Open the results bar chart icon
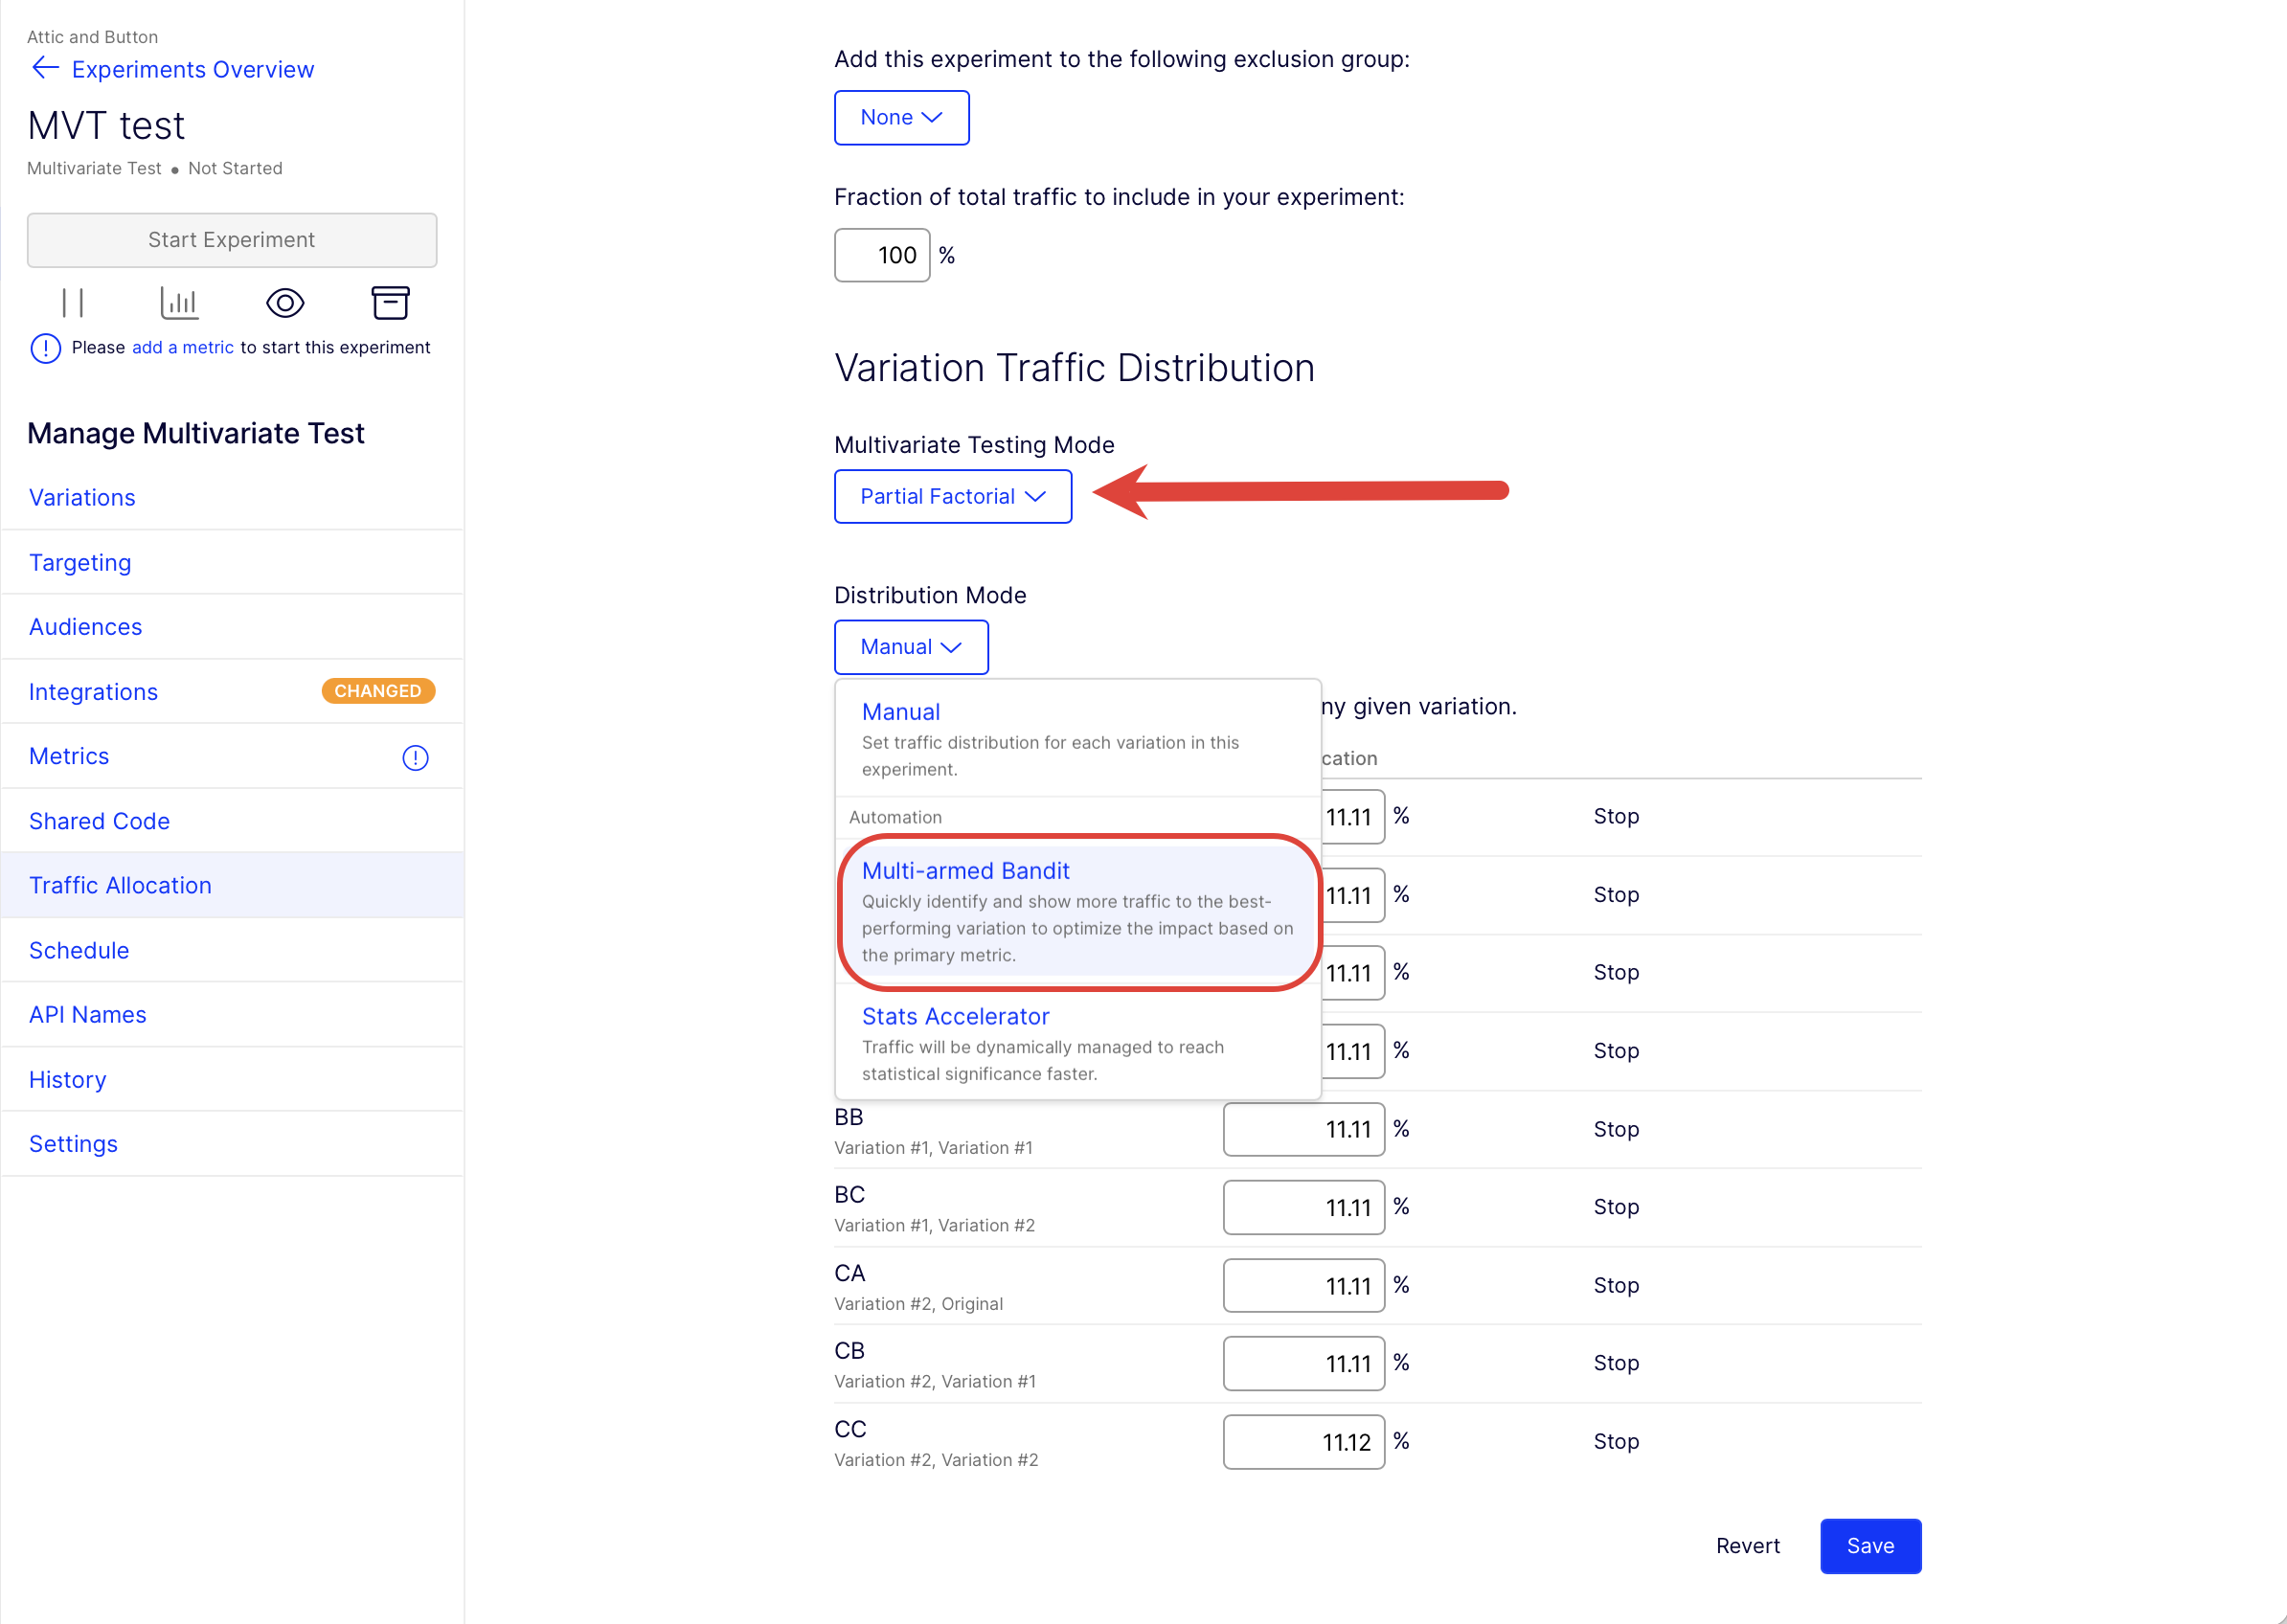The image size is (2287, 1624). click(179, 303)
